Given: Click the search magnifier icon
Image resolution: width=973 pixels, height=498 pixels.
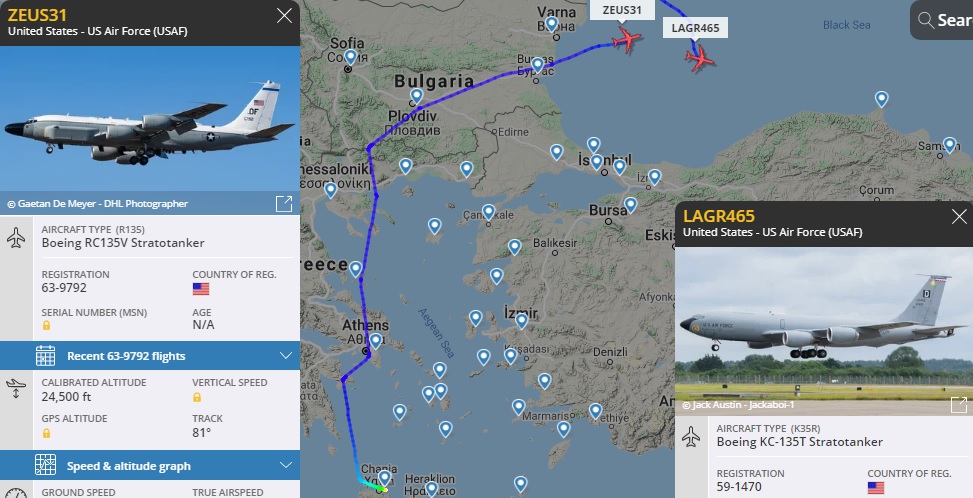Looking at the screenshot, I should [925, 20].
